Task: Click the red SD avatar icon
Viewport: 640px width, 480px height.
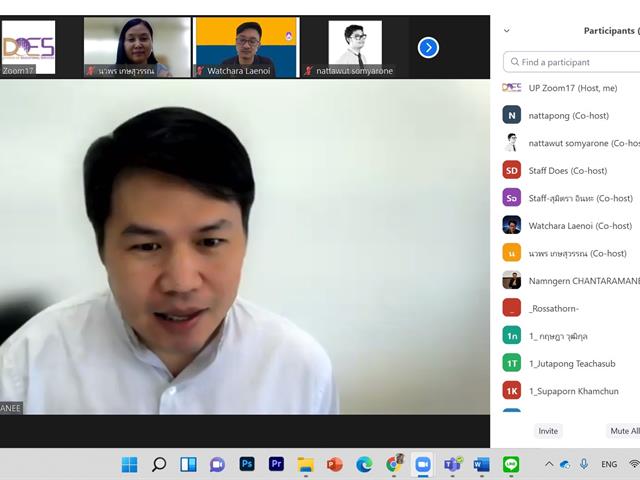Action: pyautogui.click(x=512, y=170)
